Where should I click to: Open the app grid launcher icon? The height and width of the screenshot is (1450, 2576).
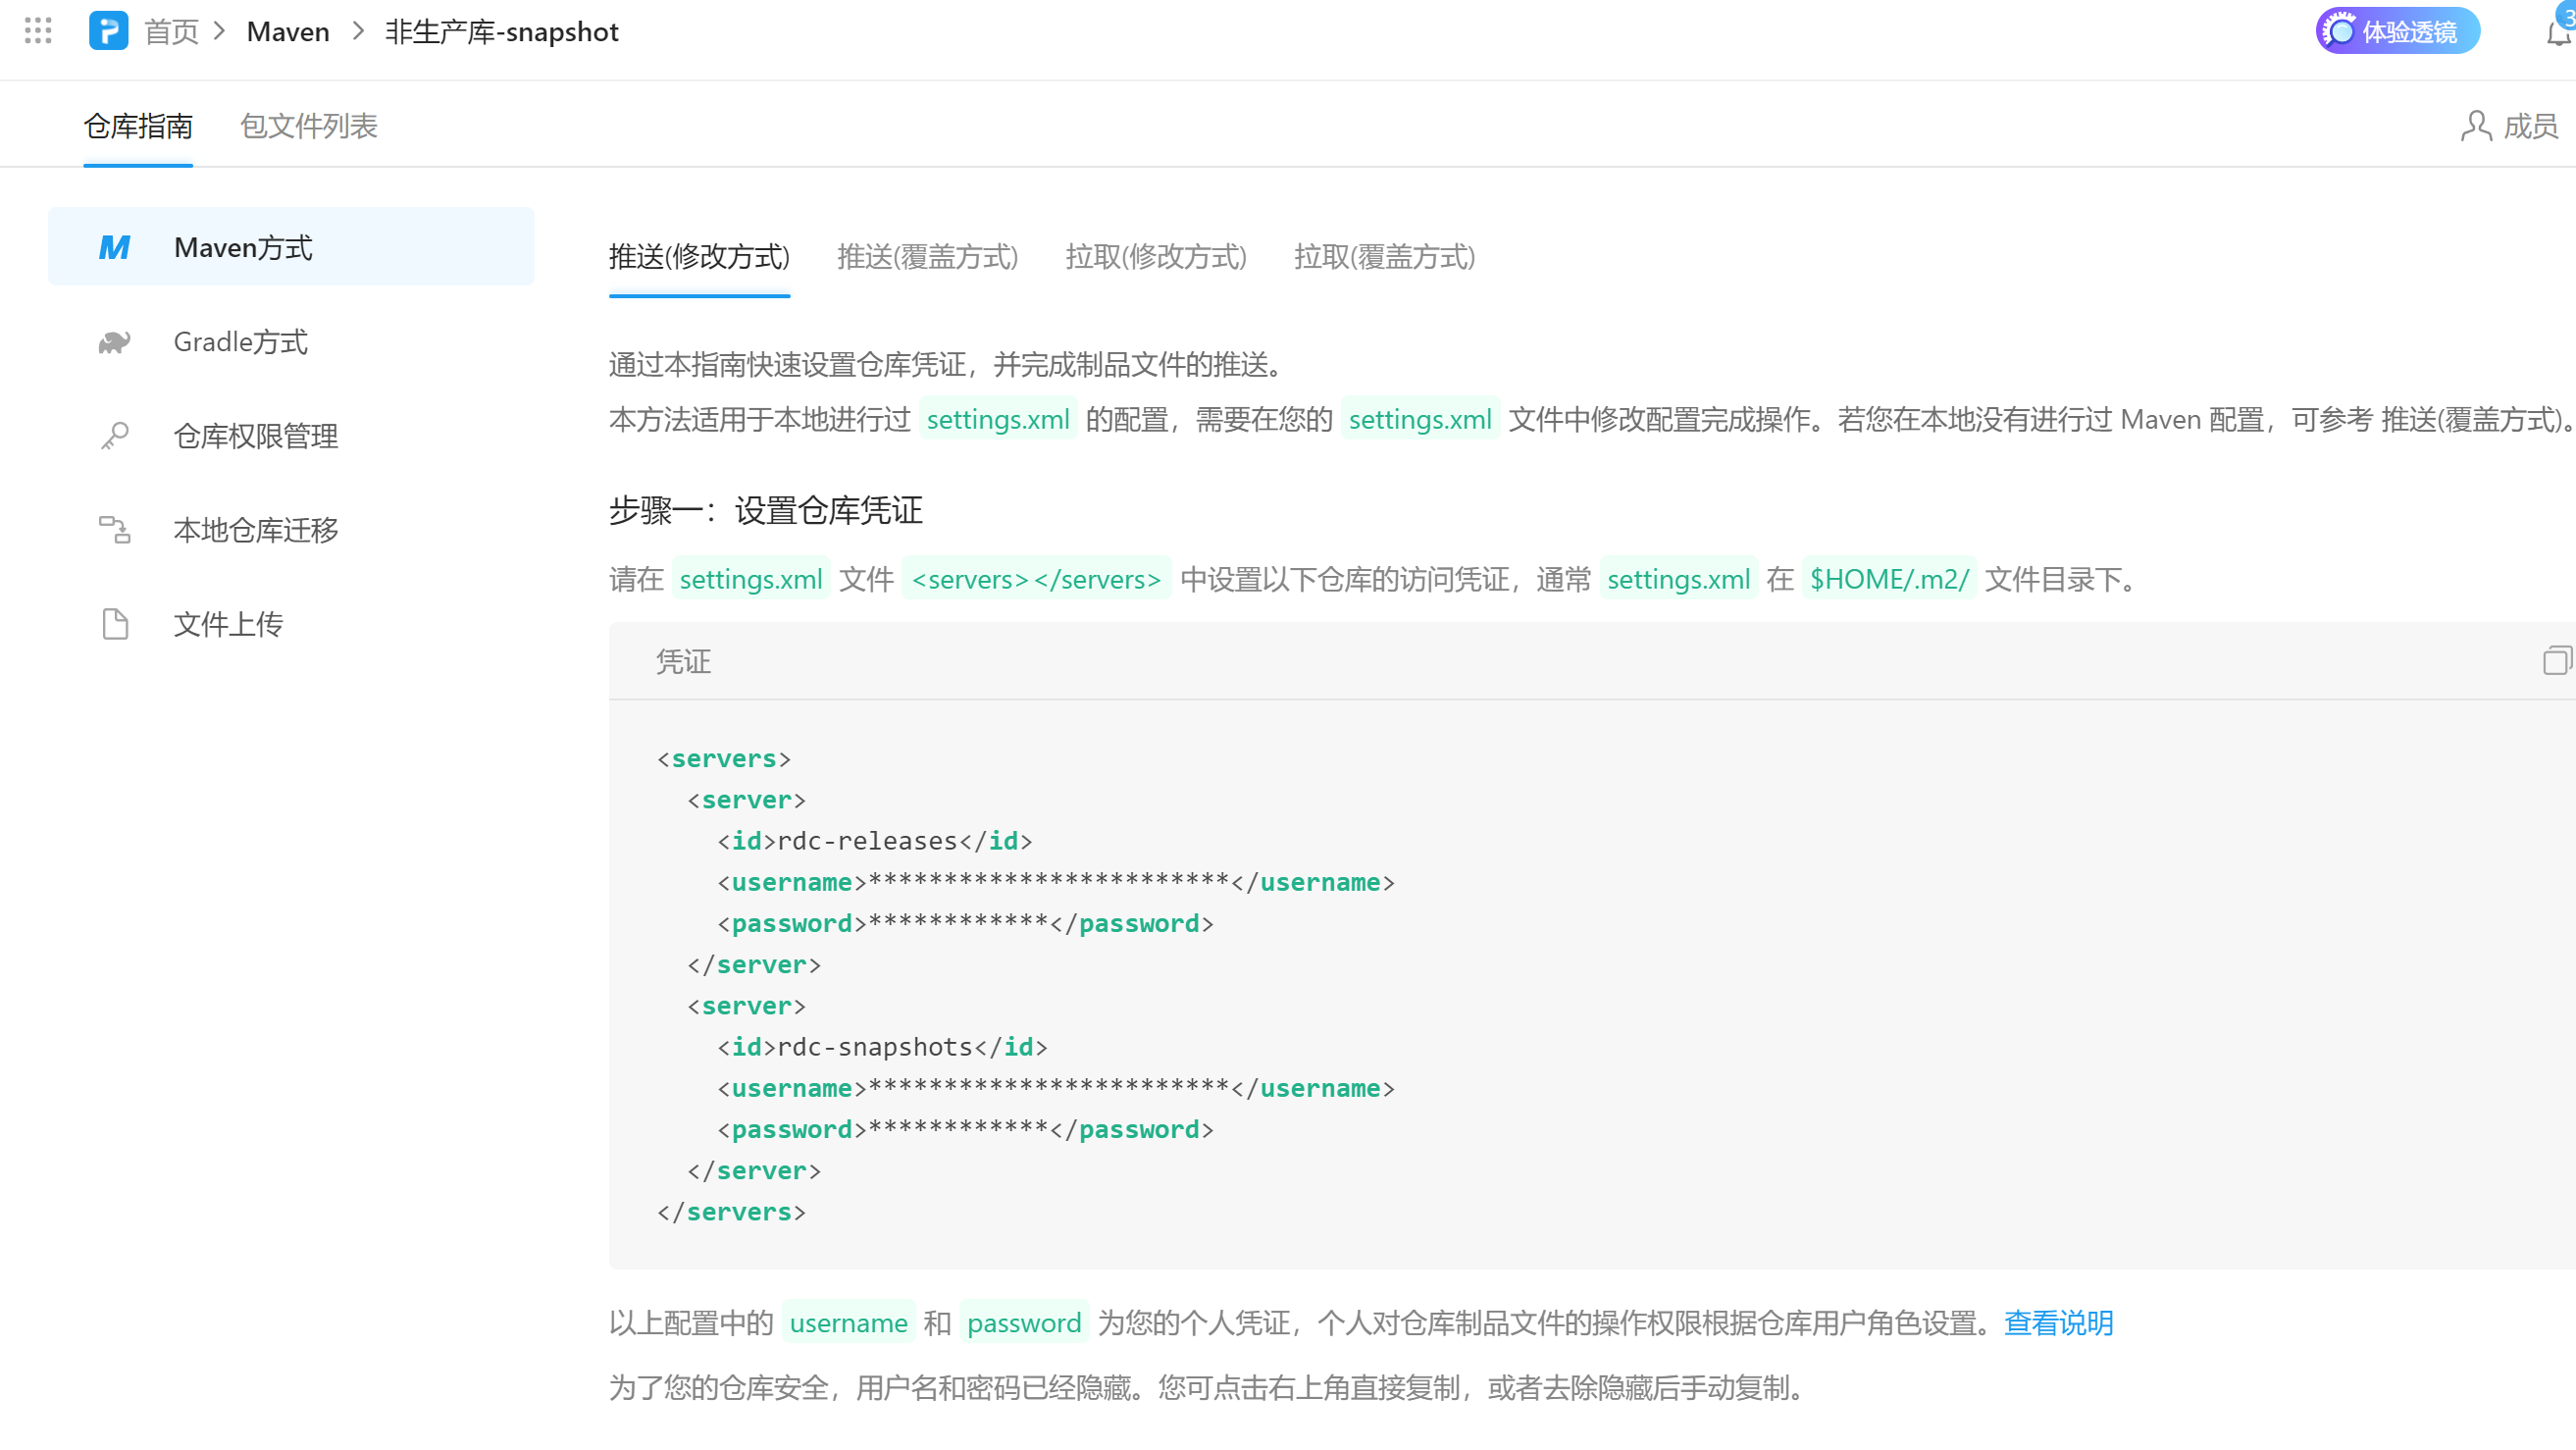point(38,31)
